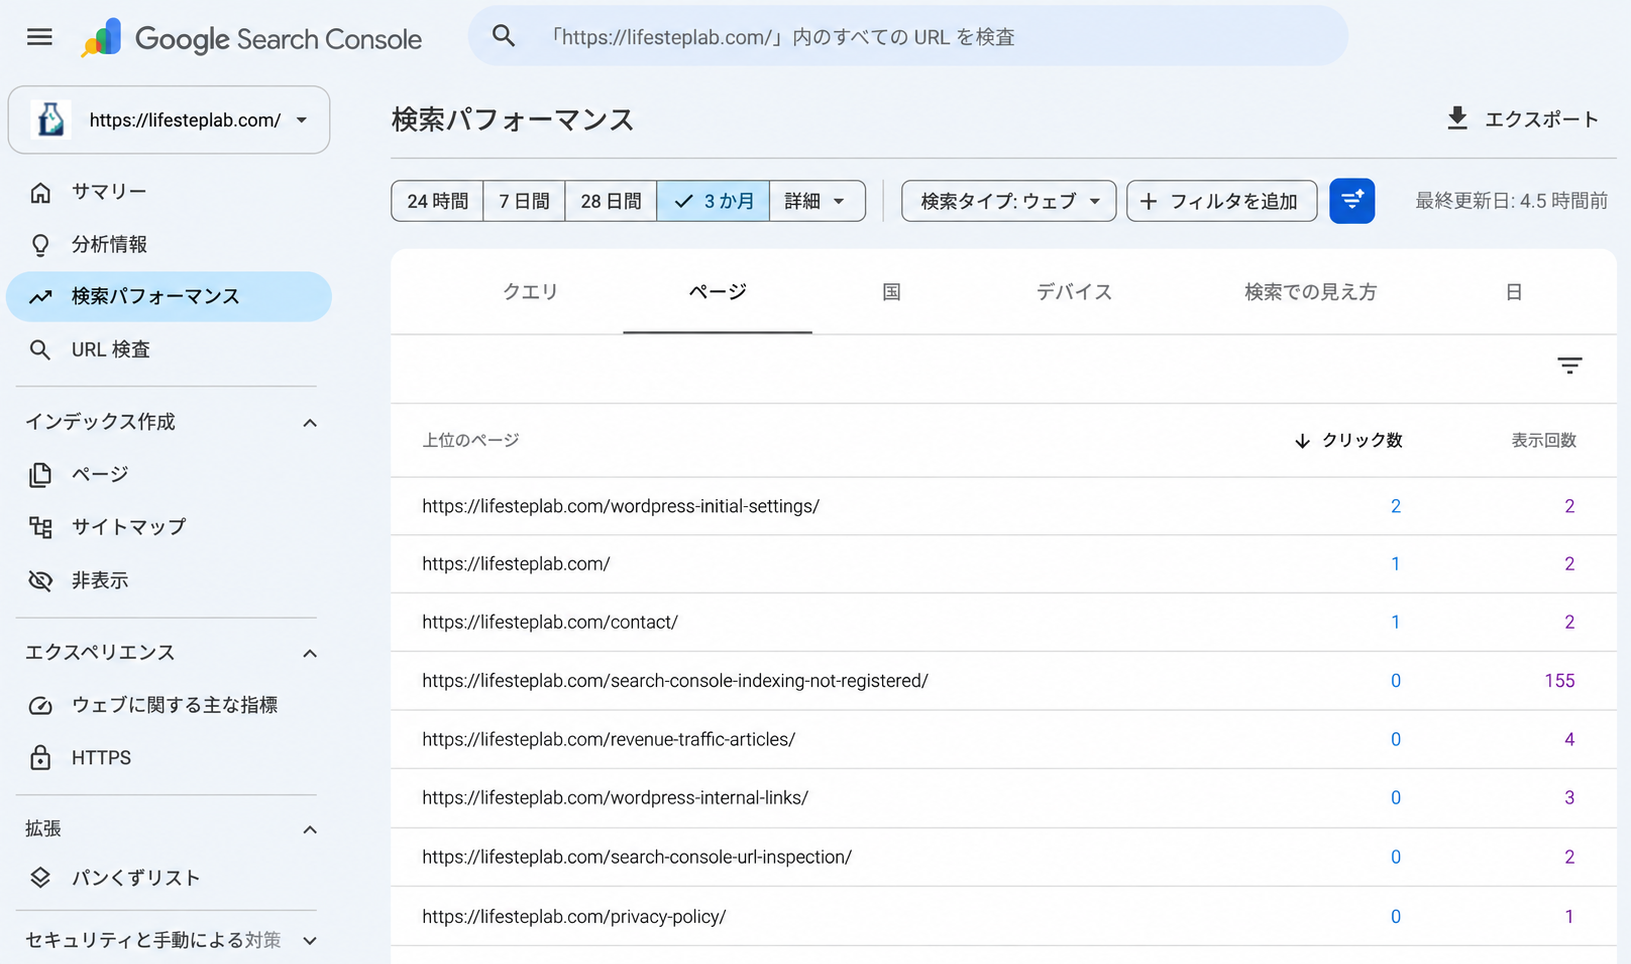Select the 3 か月 date range
This screenshot has height=964, width=1631.
point(713,201)
